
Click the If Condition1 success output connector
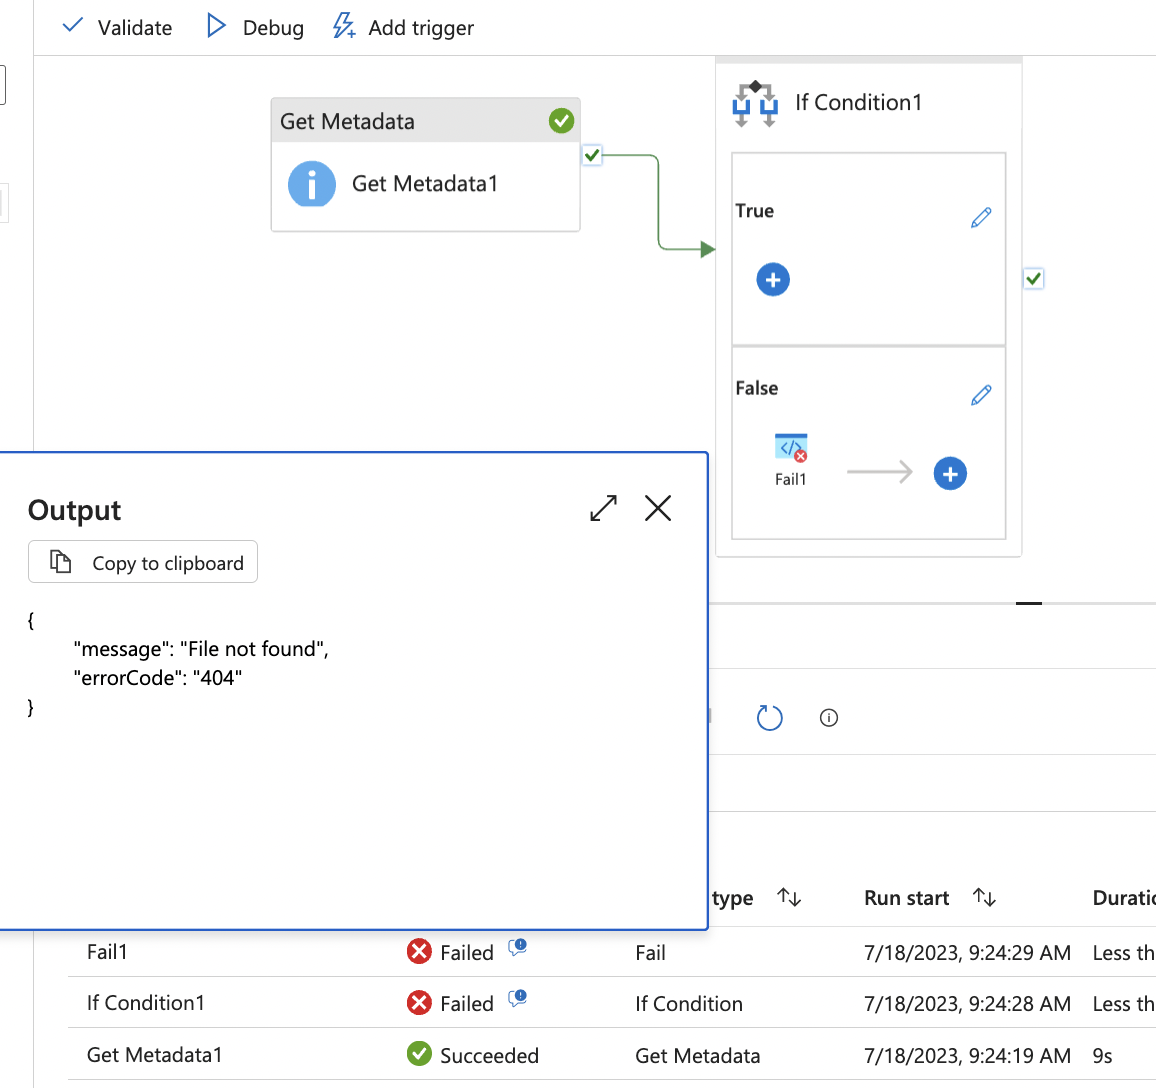tap(1034, 279)
